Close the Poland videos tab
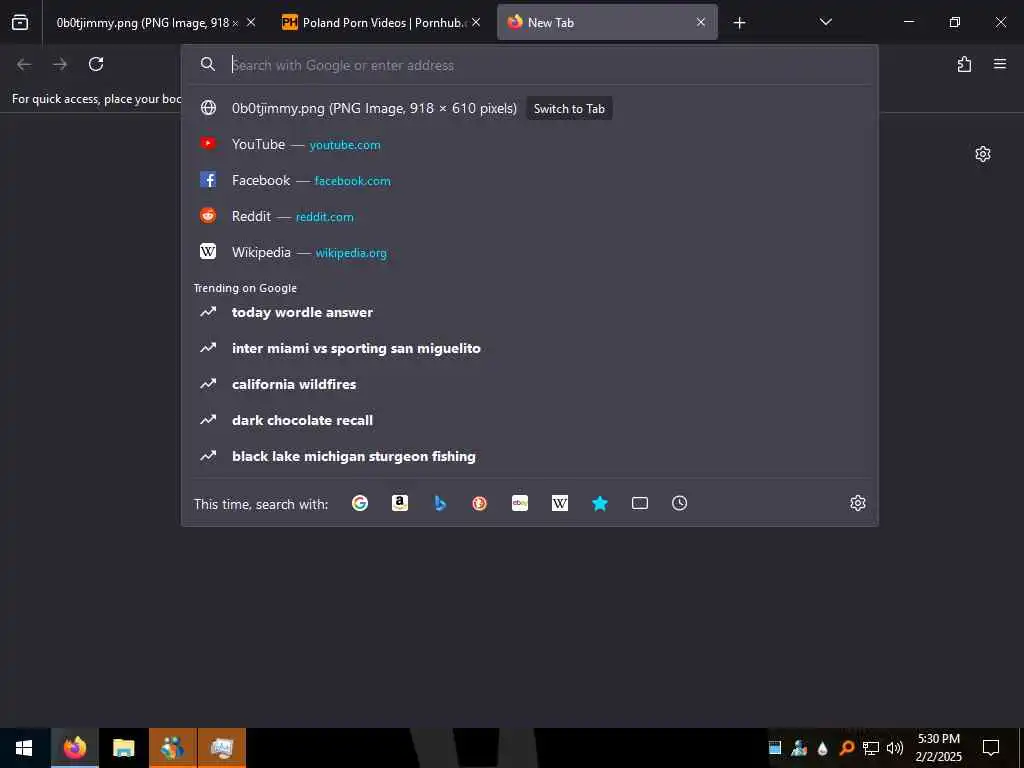 pos(476,22)
